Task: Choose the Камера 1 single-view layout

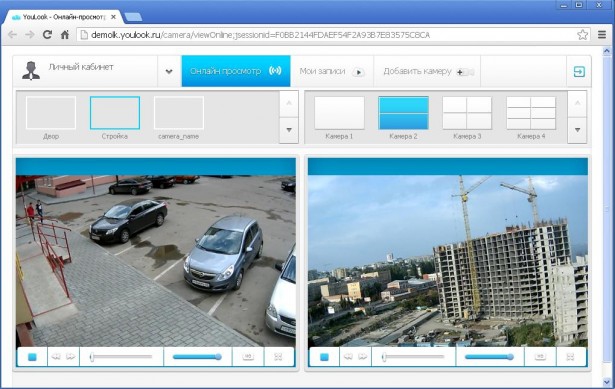Action: click(x=339, y=113)
